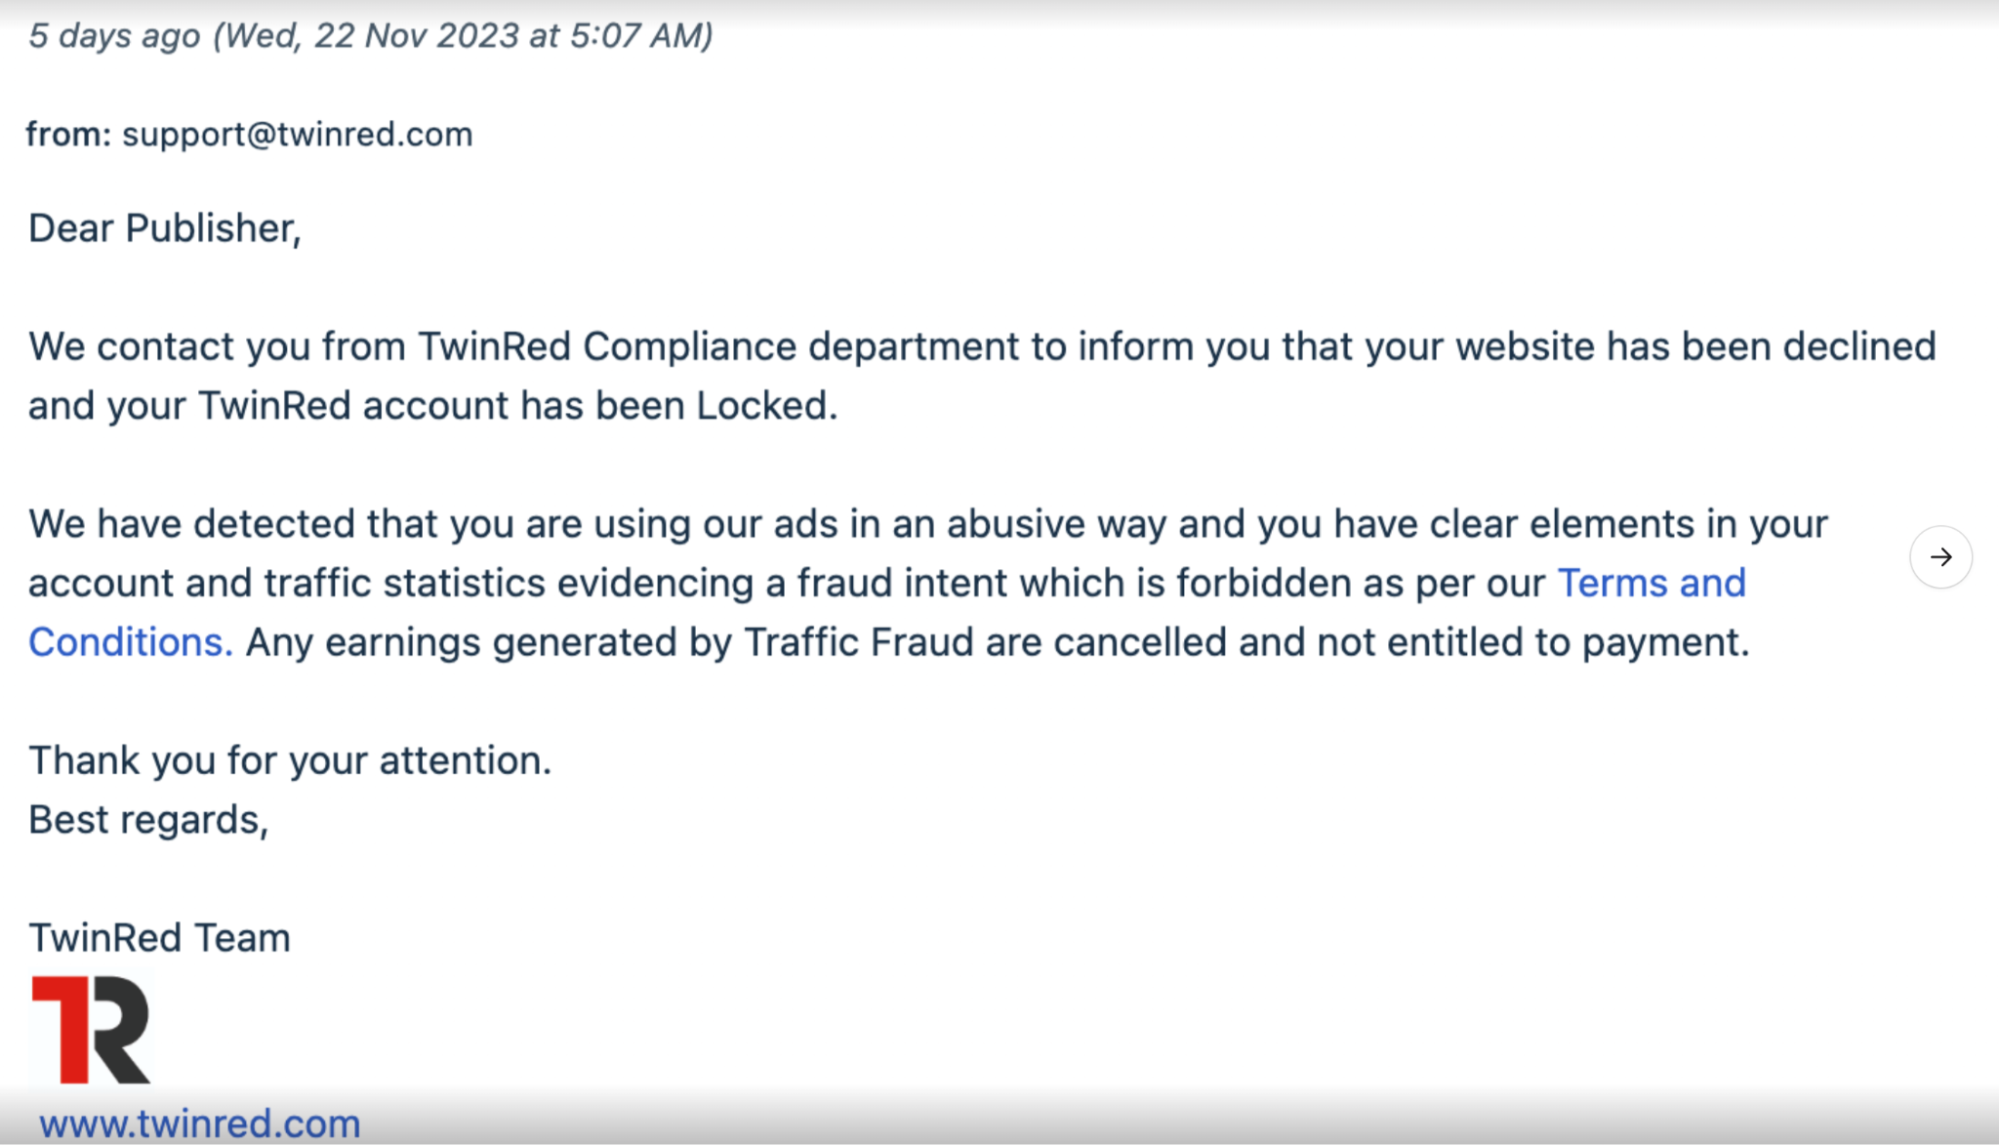Click "Thank you for your attention." line

pos(290,761)
